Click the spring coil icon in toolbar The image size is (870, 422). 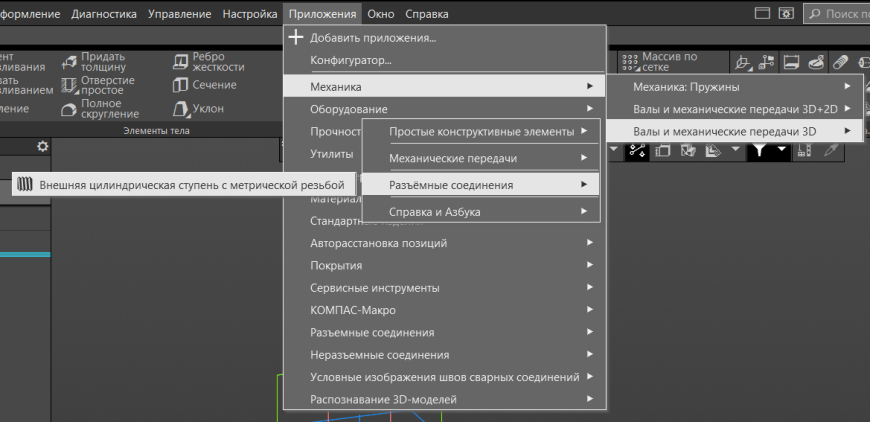pos(841,63)
